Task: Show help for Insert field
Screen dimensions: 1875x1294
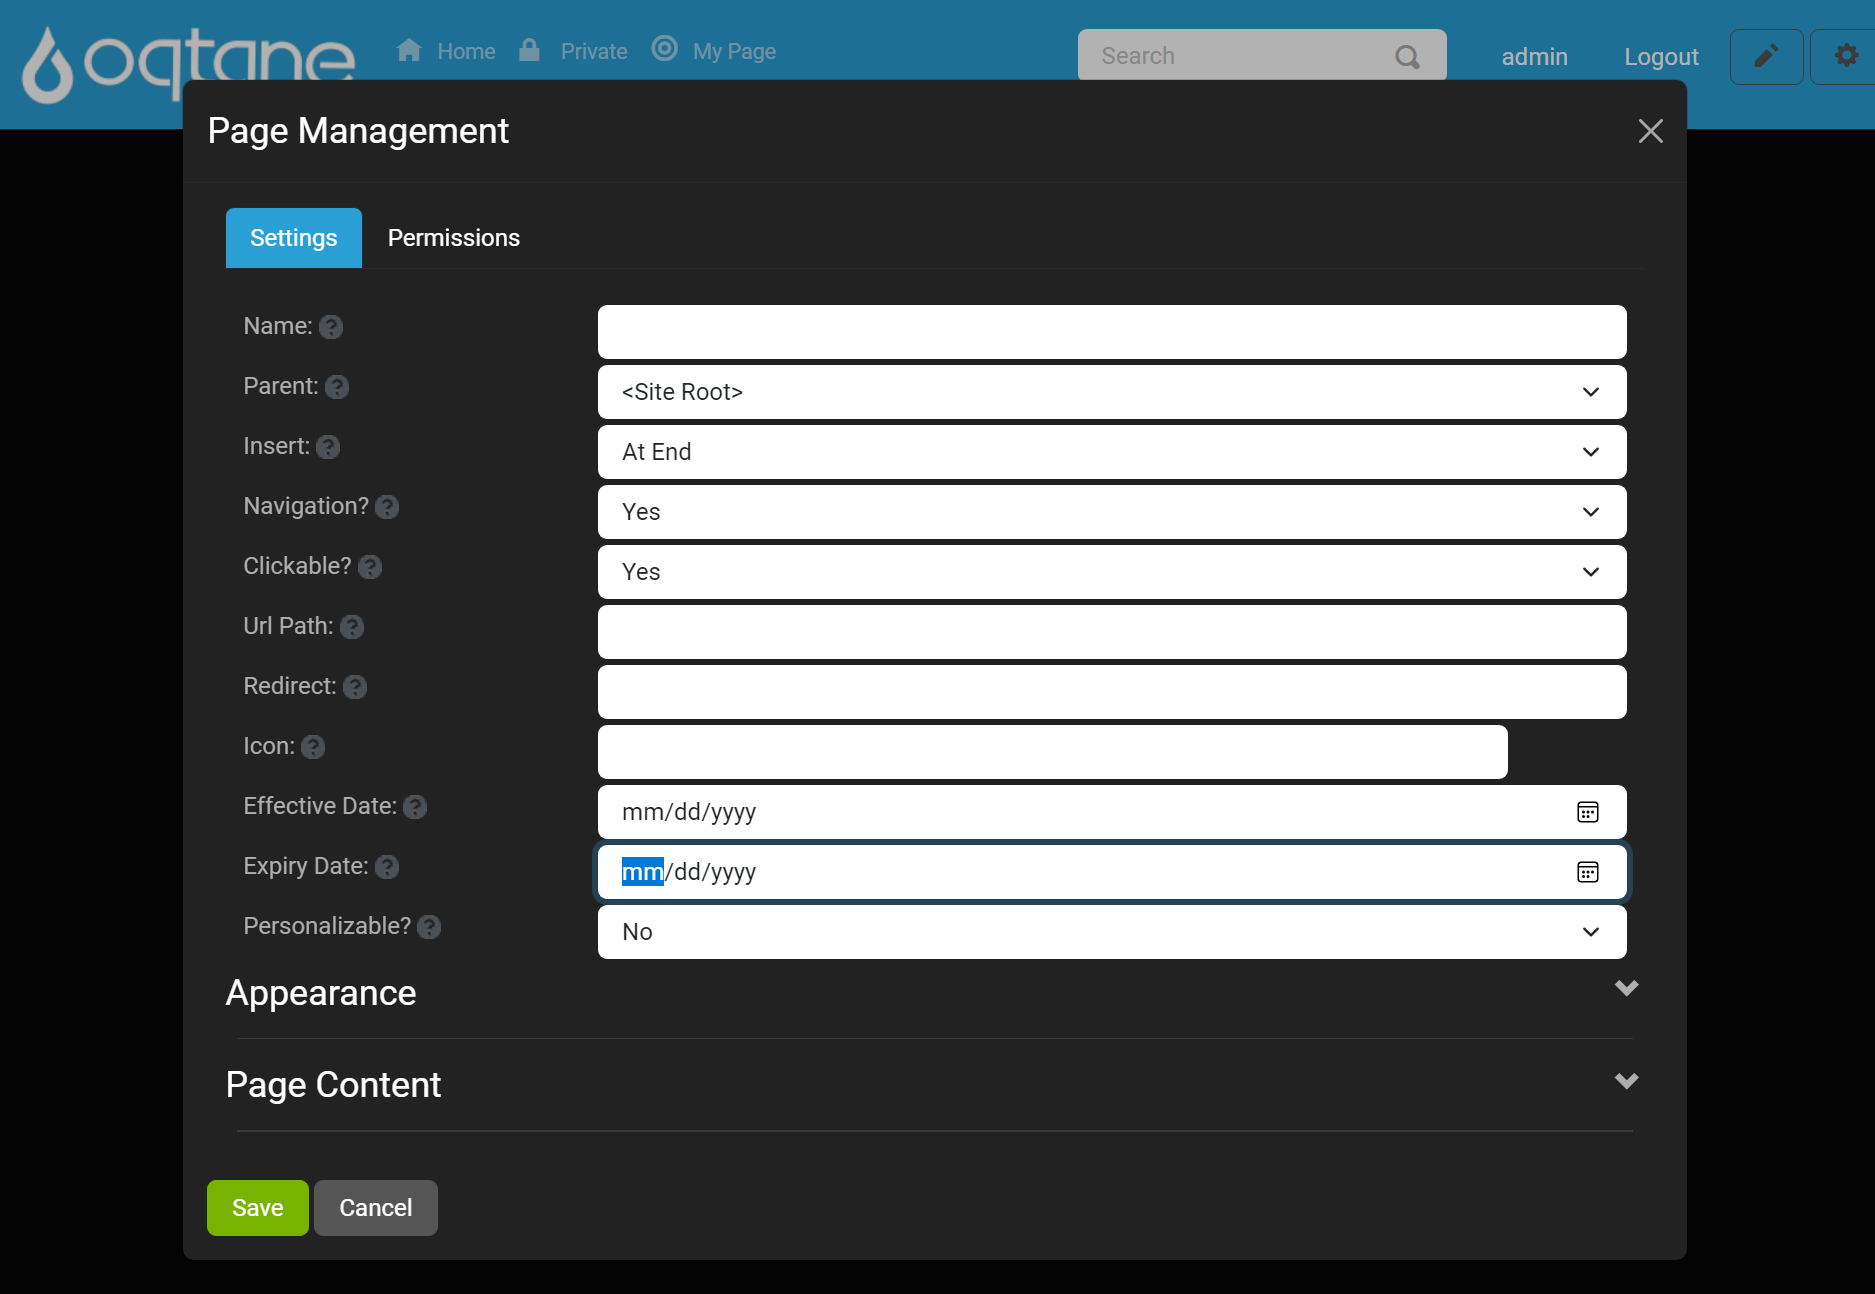Action: (328, 447)
